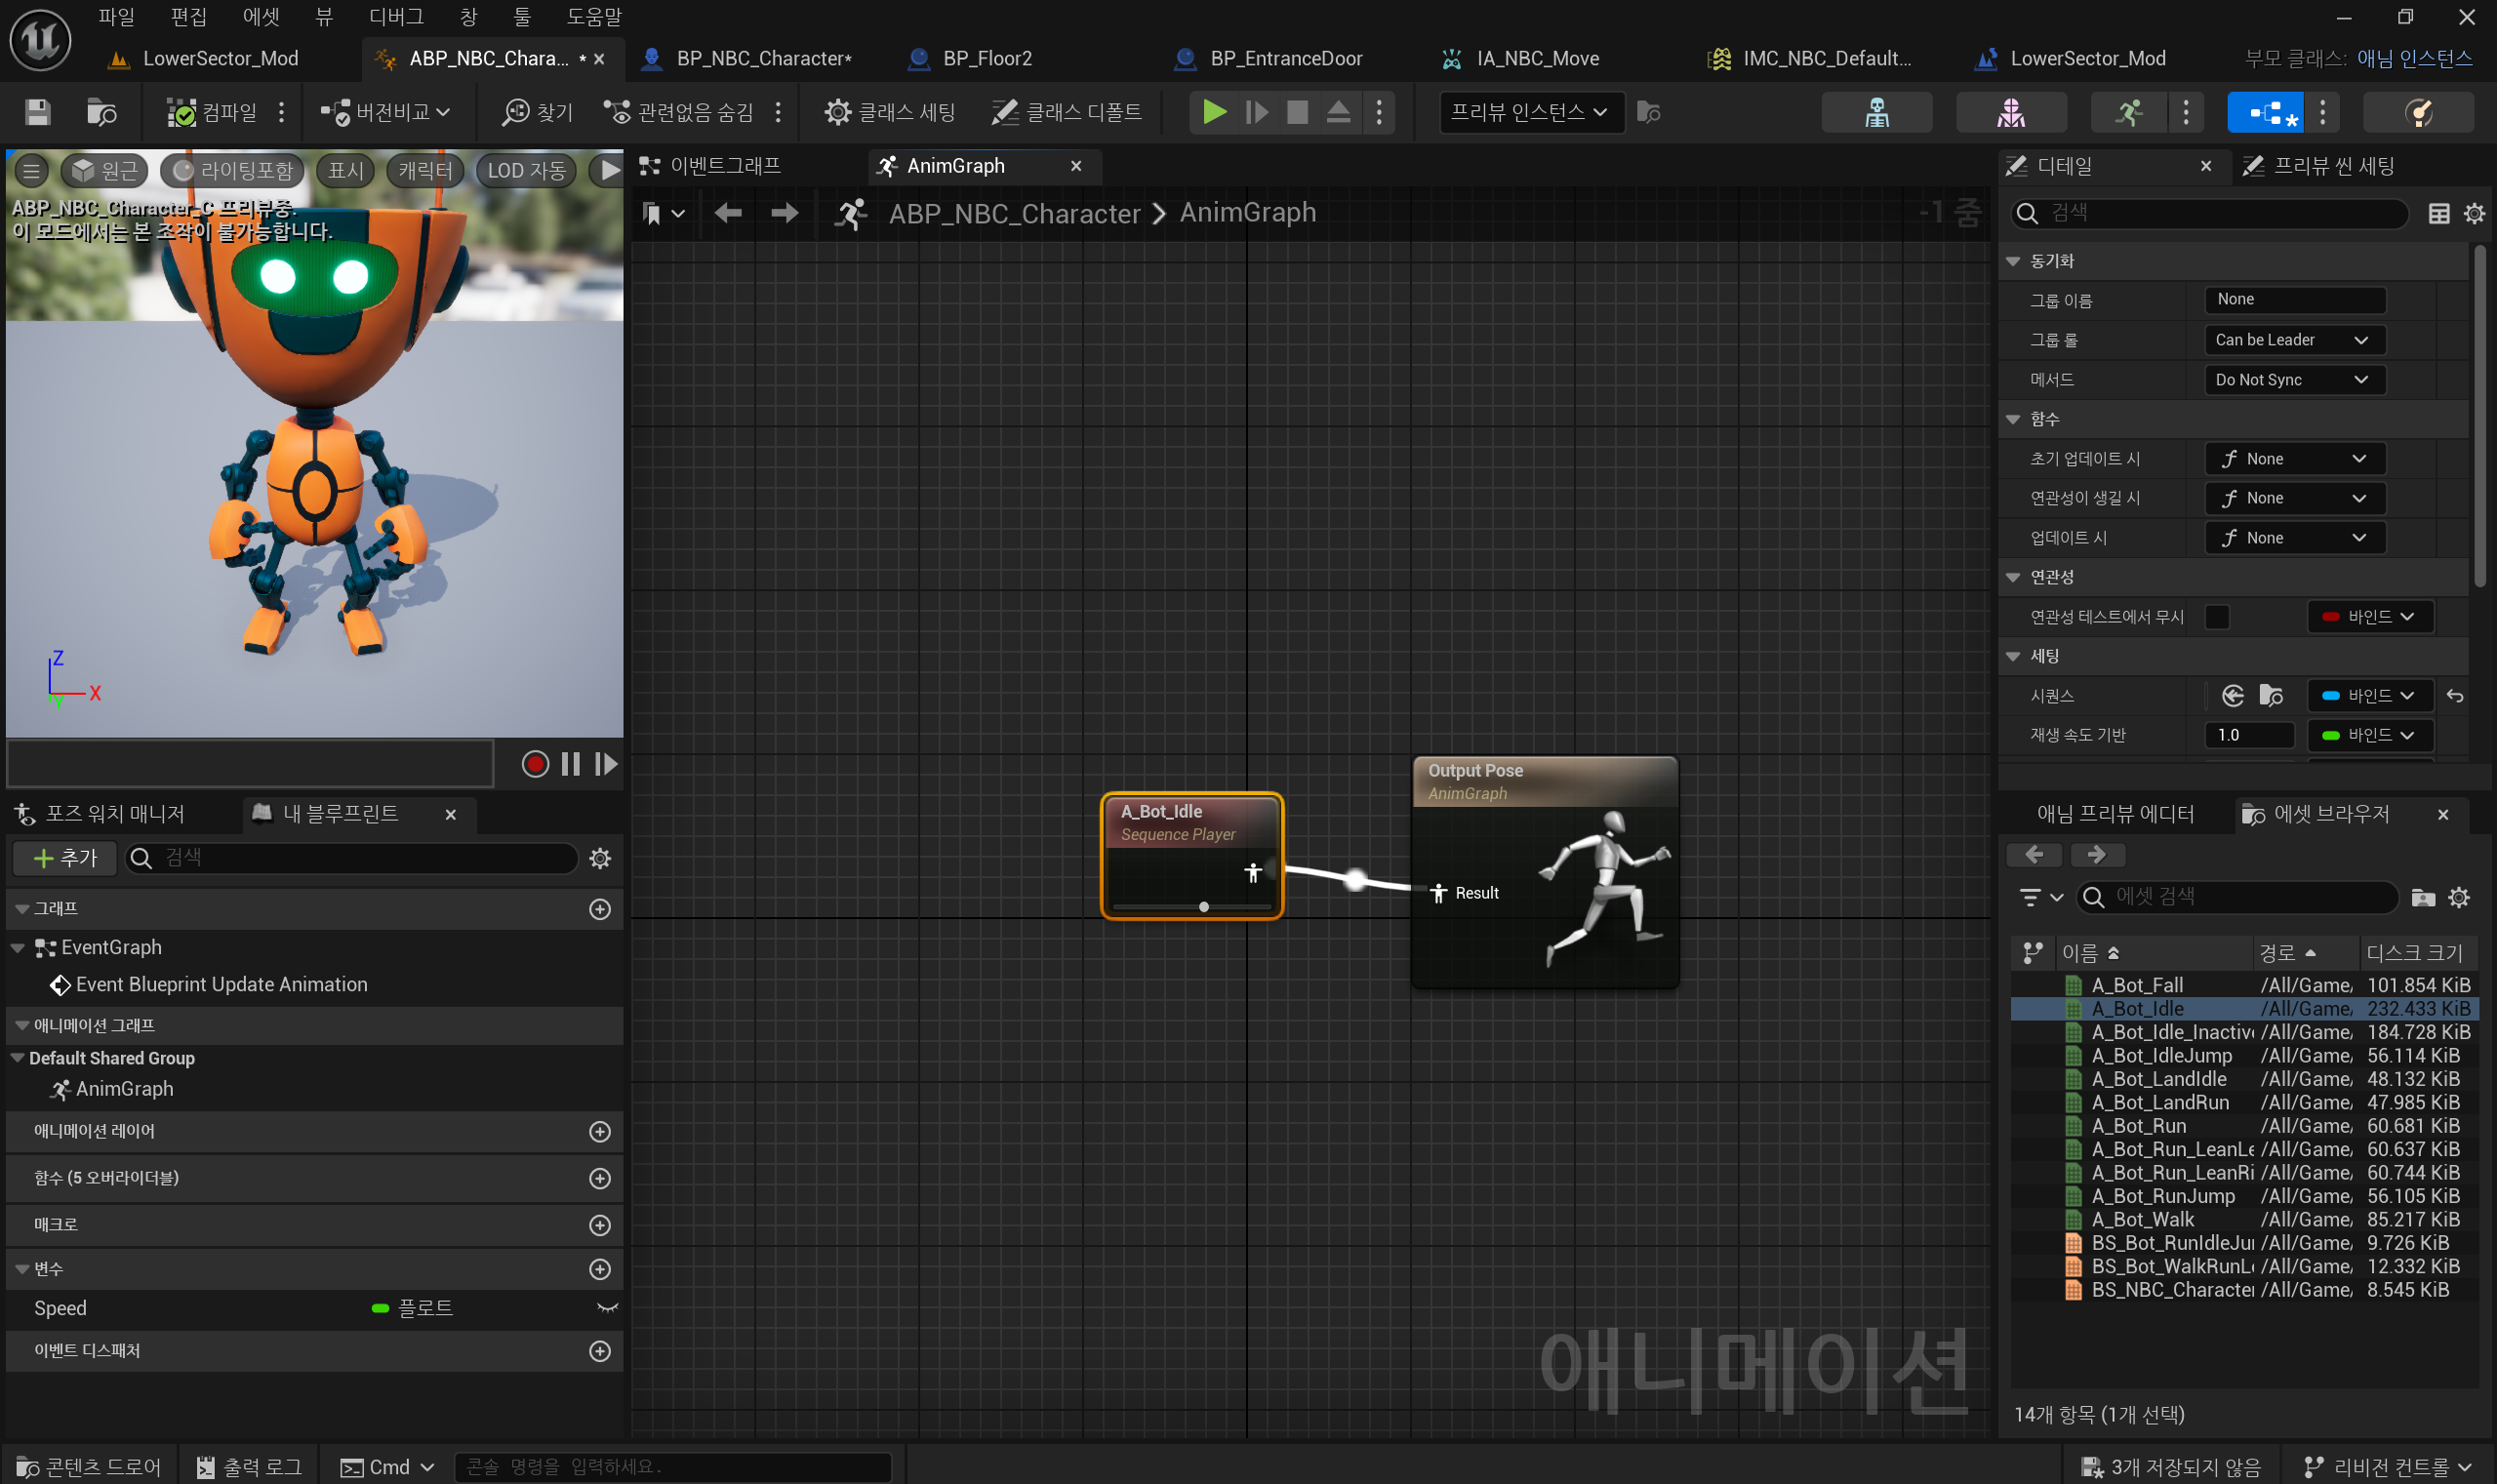Close the AnimGraph tab
Image resolution: width=2497 pixels, height=1484 pixels.
click(x=1076, y=166)
